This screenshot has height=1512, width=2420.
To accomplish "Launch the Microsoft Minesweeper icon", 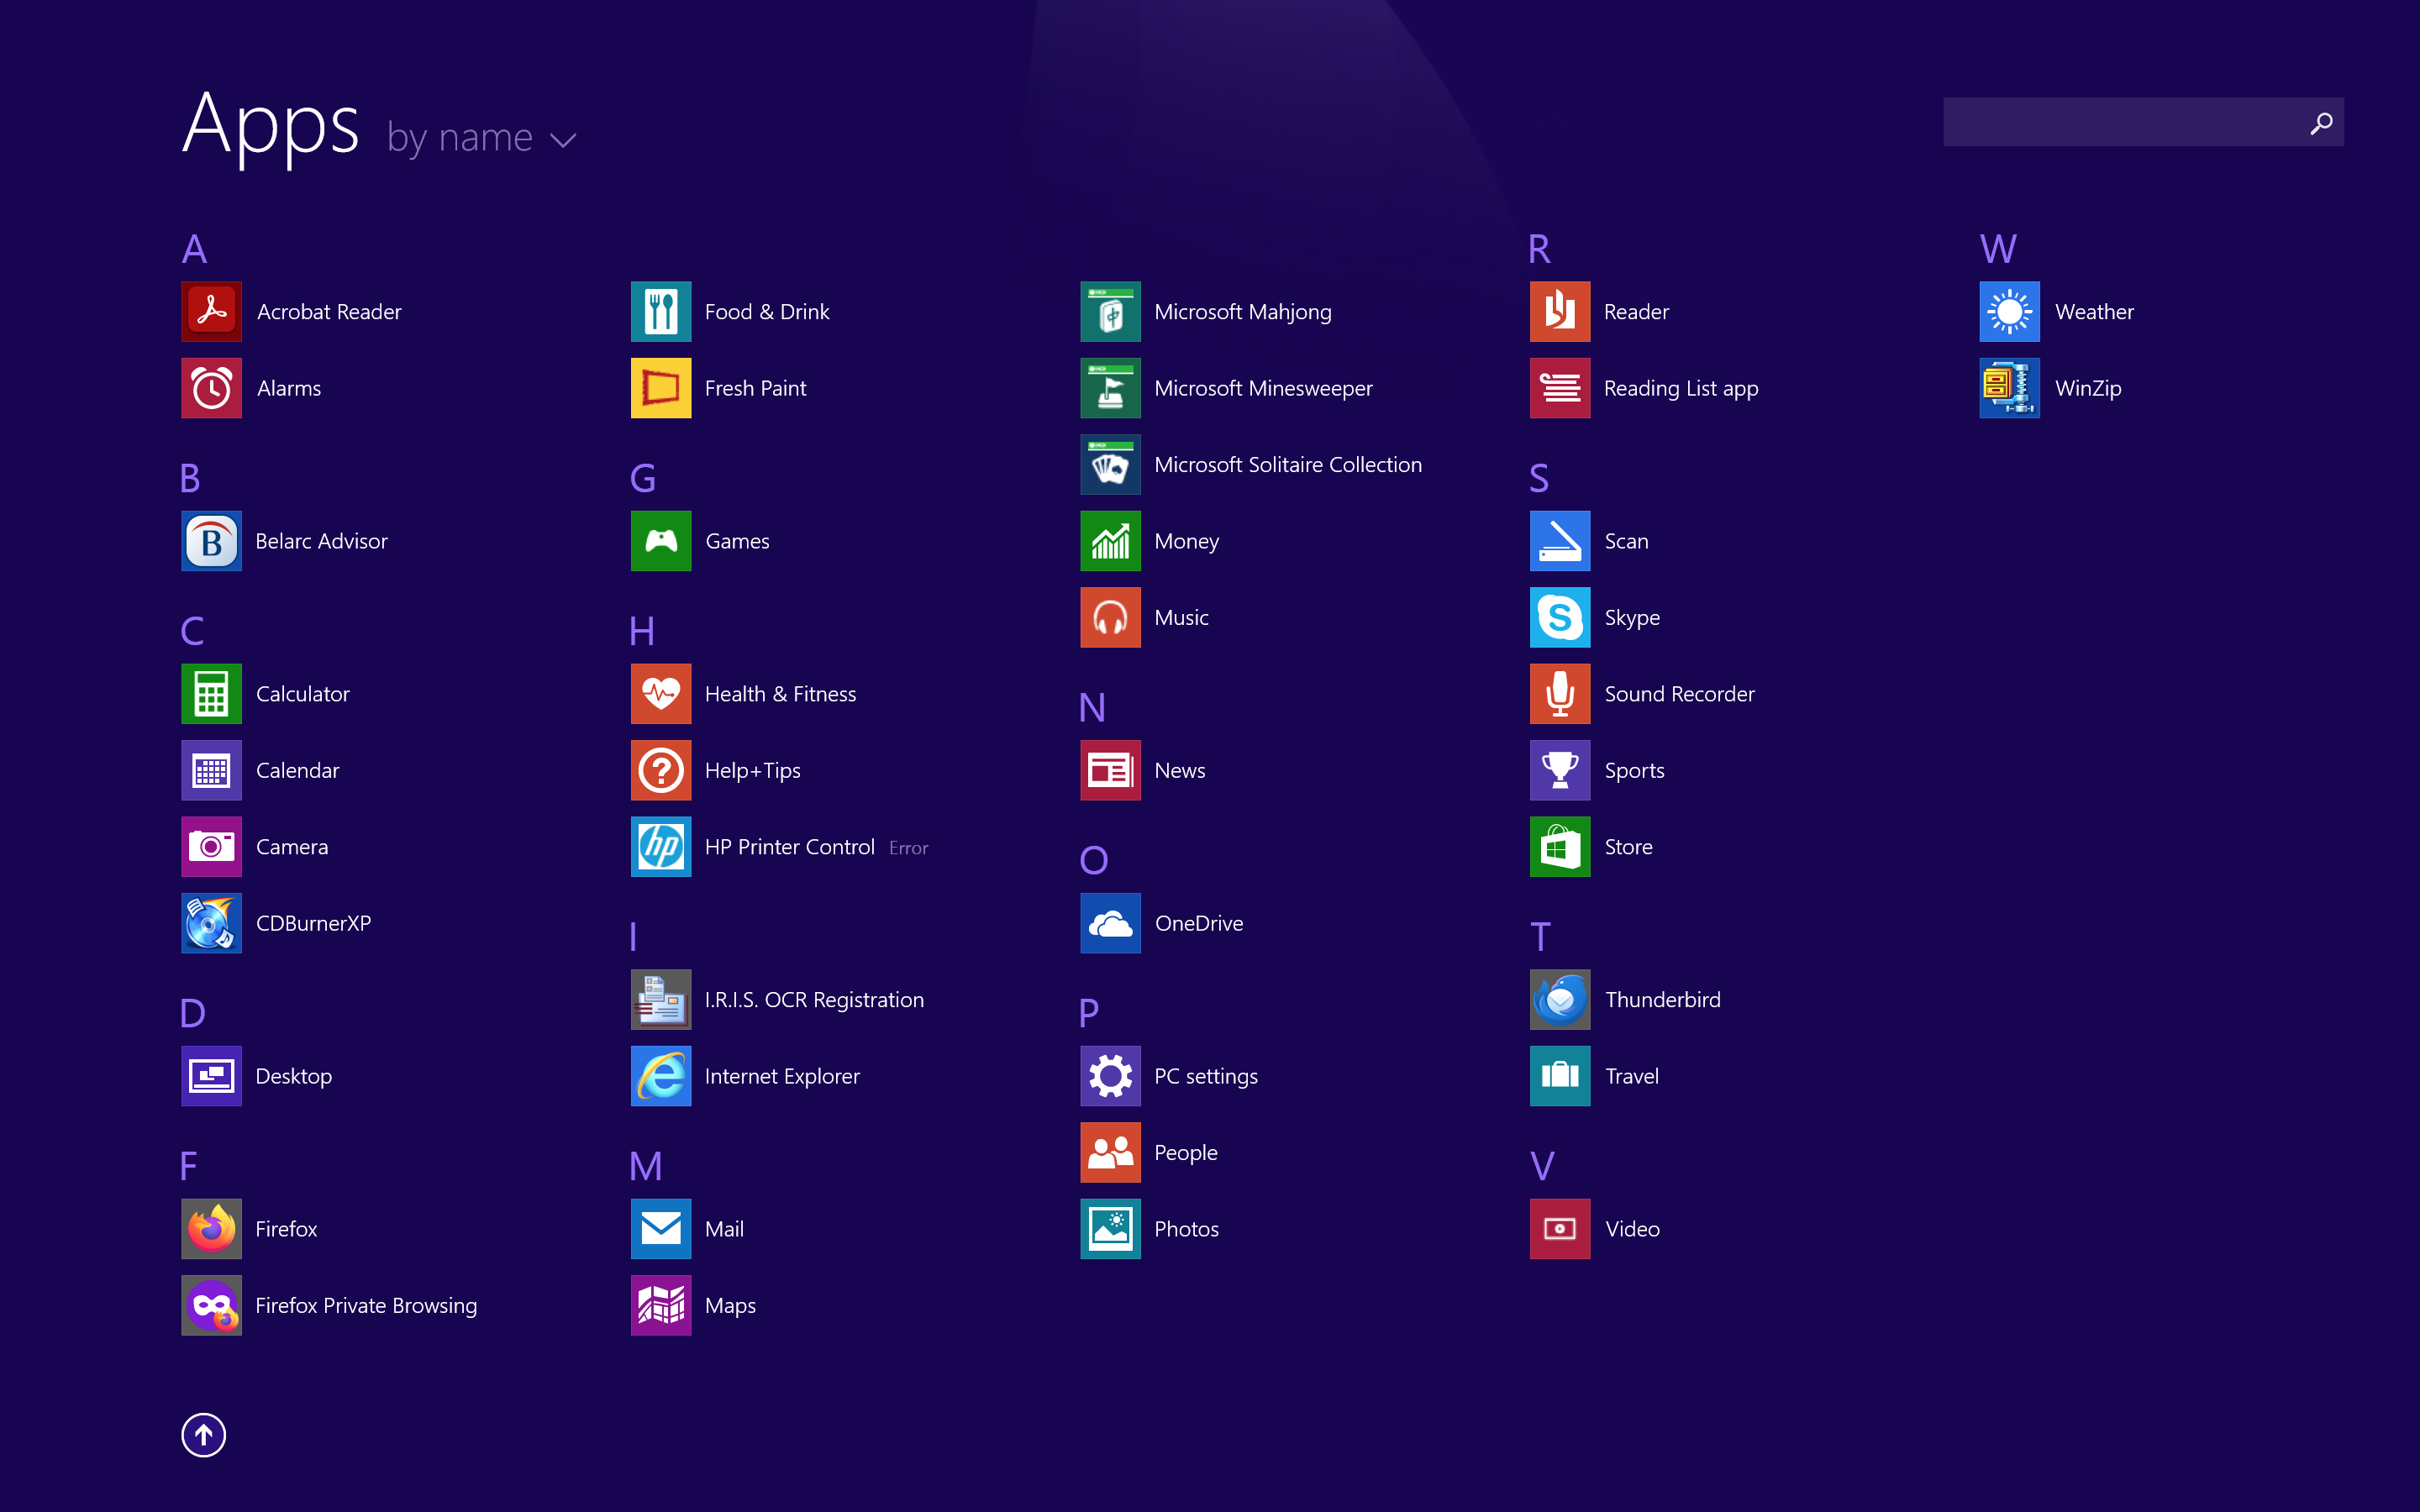I will 1110,388.
